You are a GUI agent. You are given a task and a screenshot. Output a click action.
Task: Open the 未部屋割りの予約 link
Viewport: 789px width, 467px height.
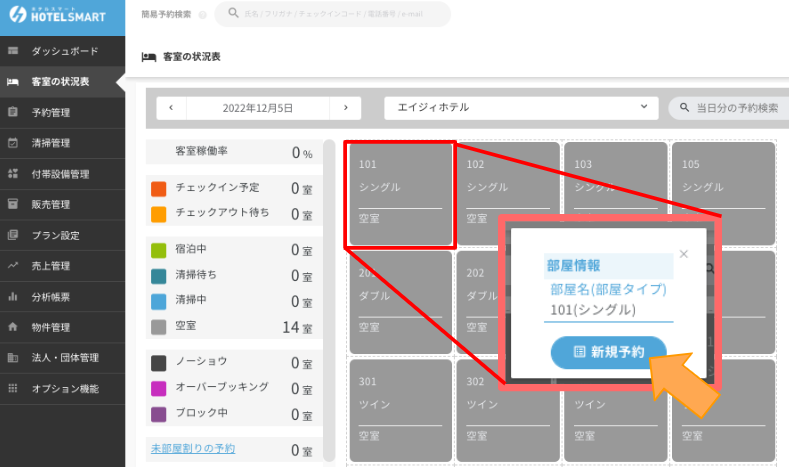[193, 449]
